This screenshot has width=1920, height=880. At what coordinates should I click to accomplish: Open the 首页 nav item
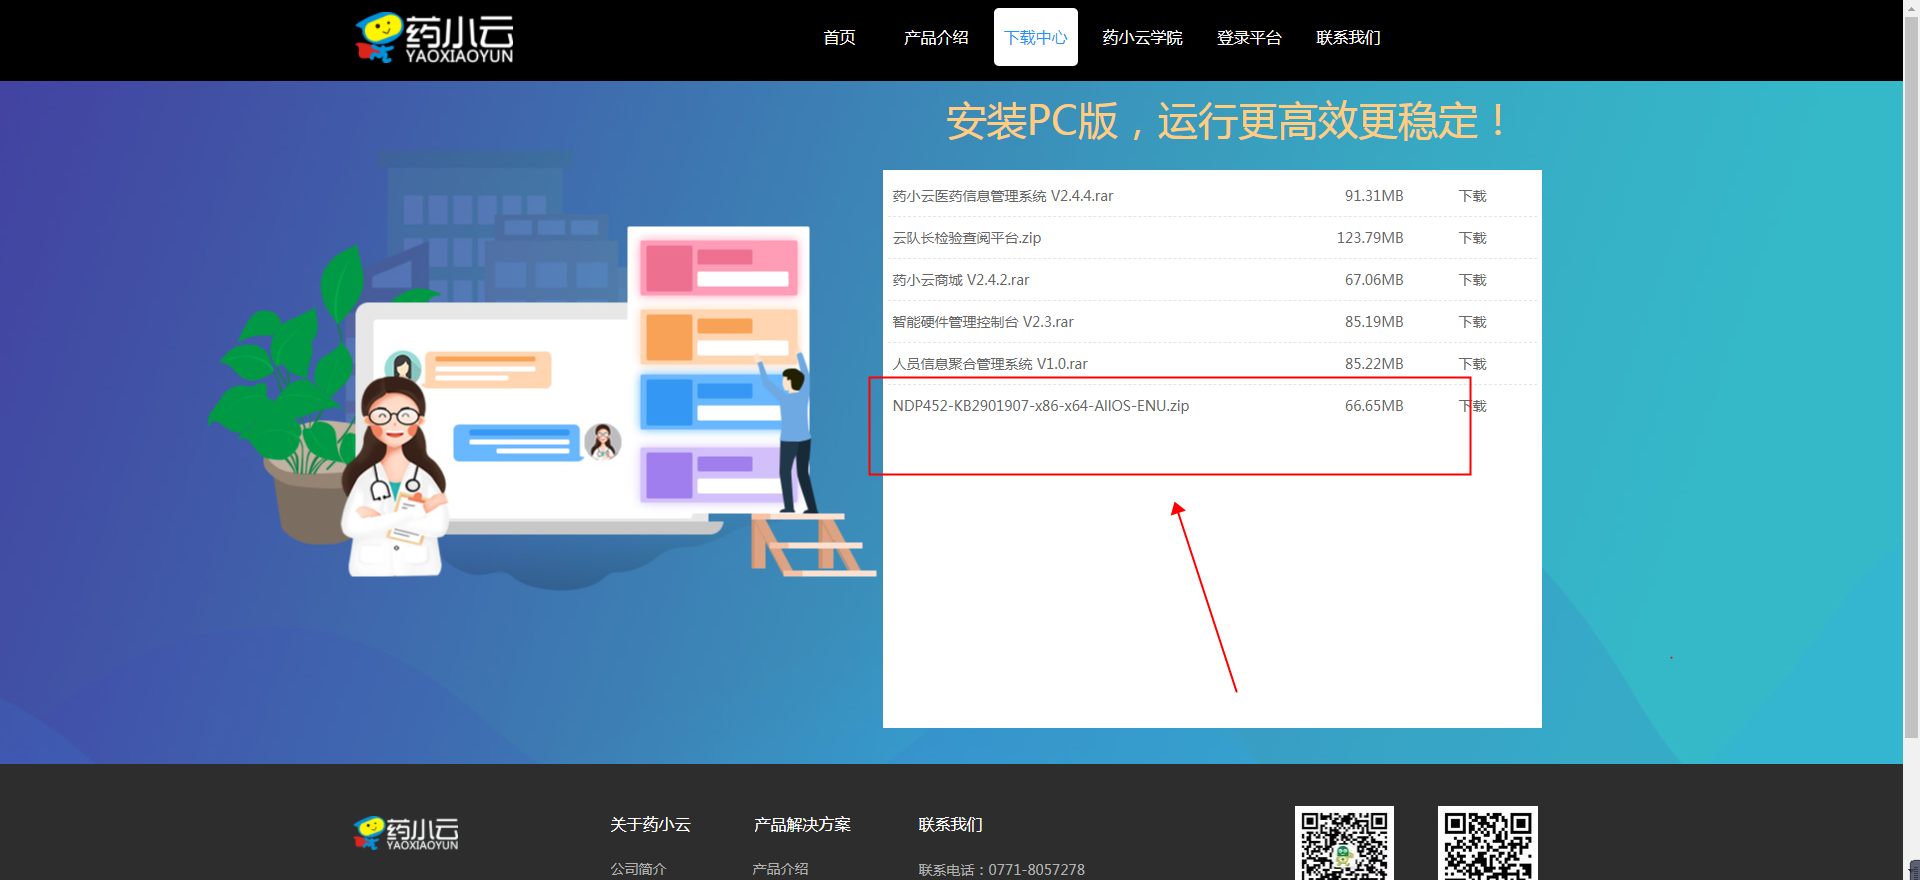(x=839, y=38)
